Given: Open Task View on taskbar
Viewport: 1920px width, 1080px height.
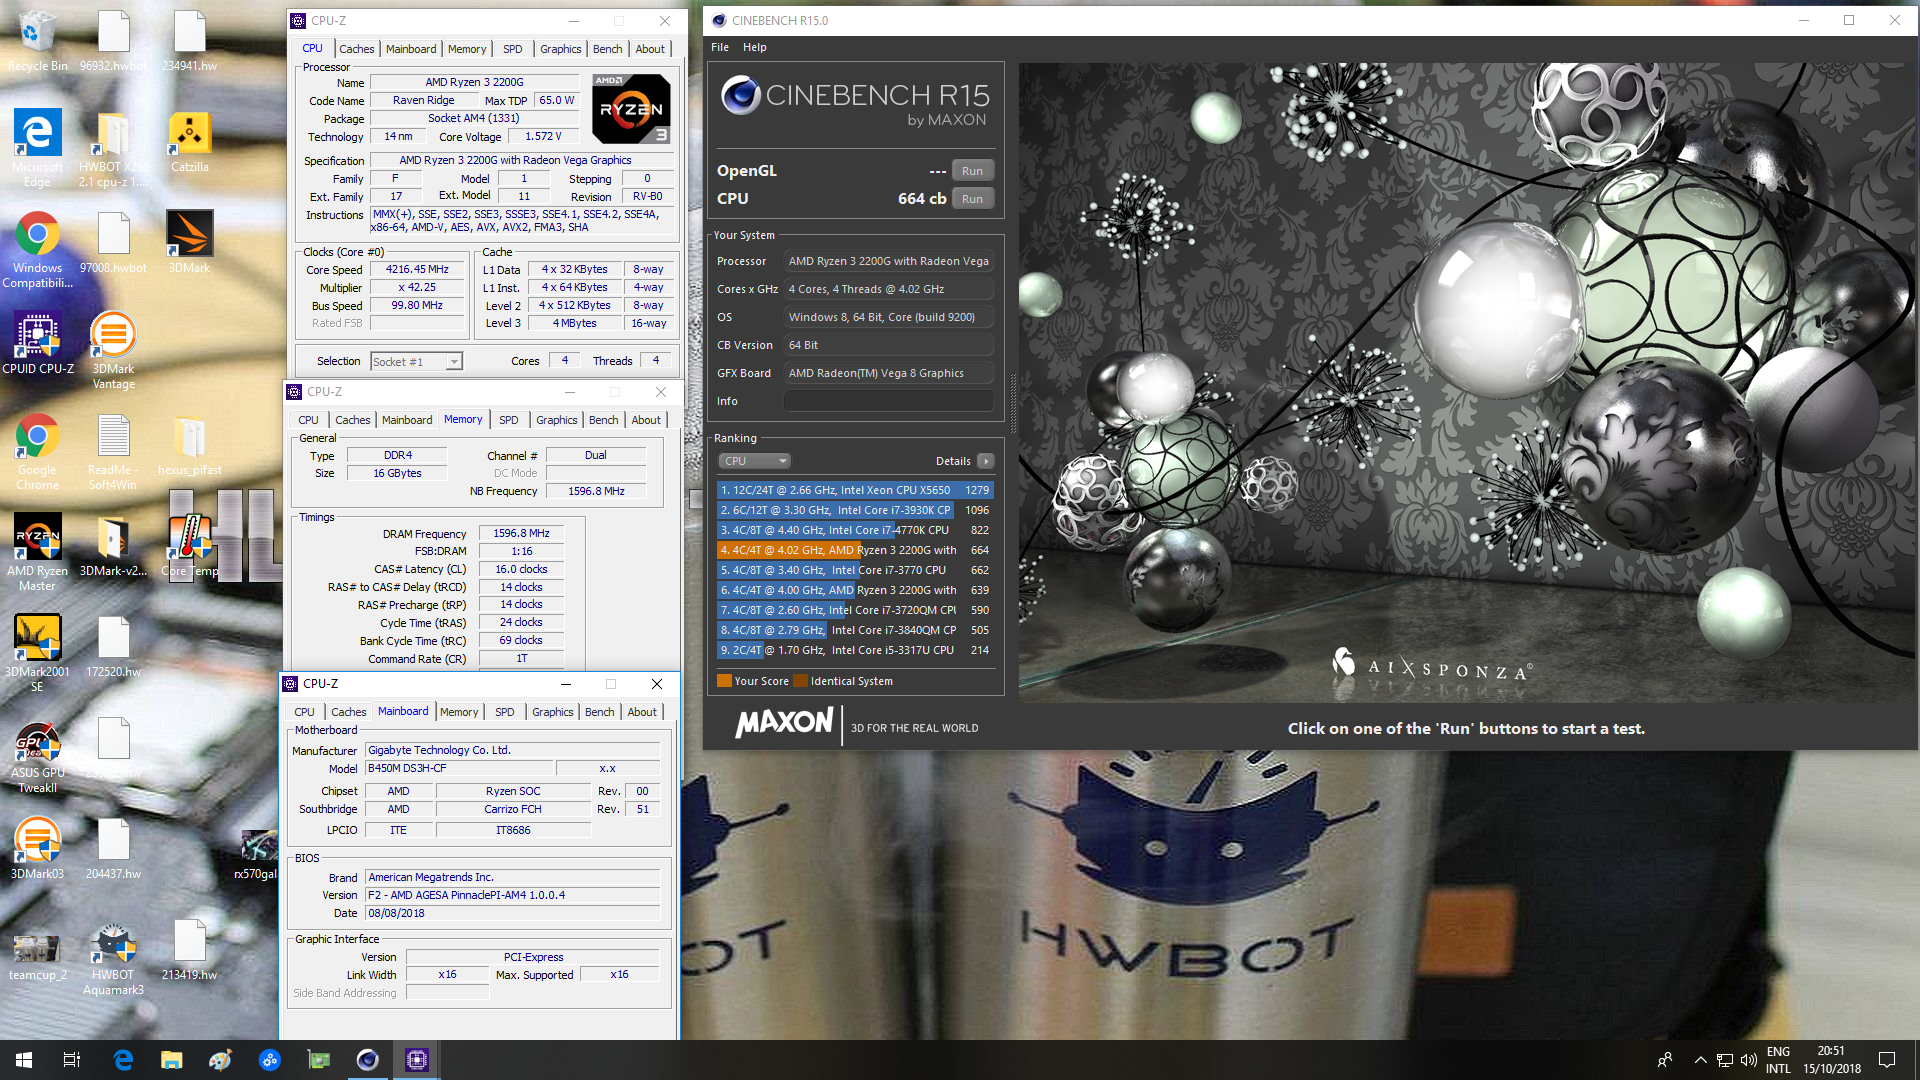Looking at the screenshot, I should (72, 1060).
